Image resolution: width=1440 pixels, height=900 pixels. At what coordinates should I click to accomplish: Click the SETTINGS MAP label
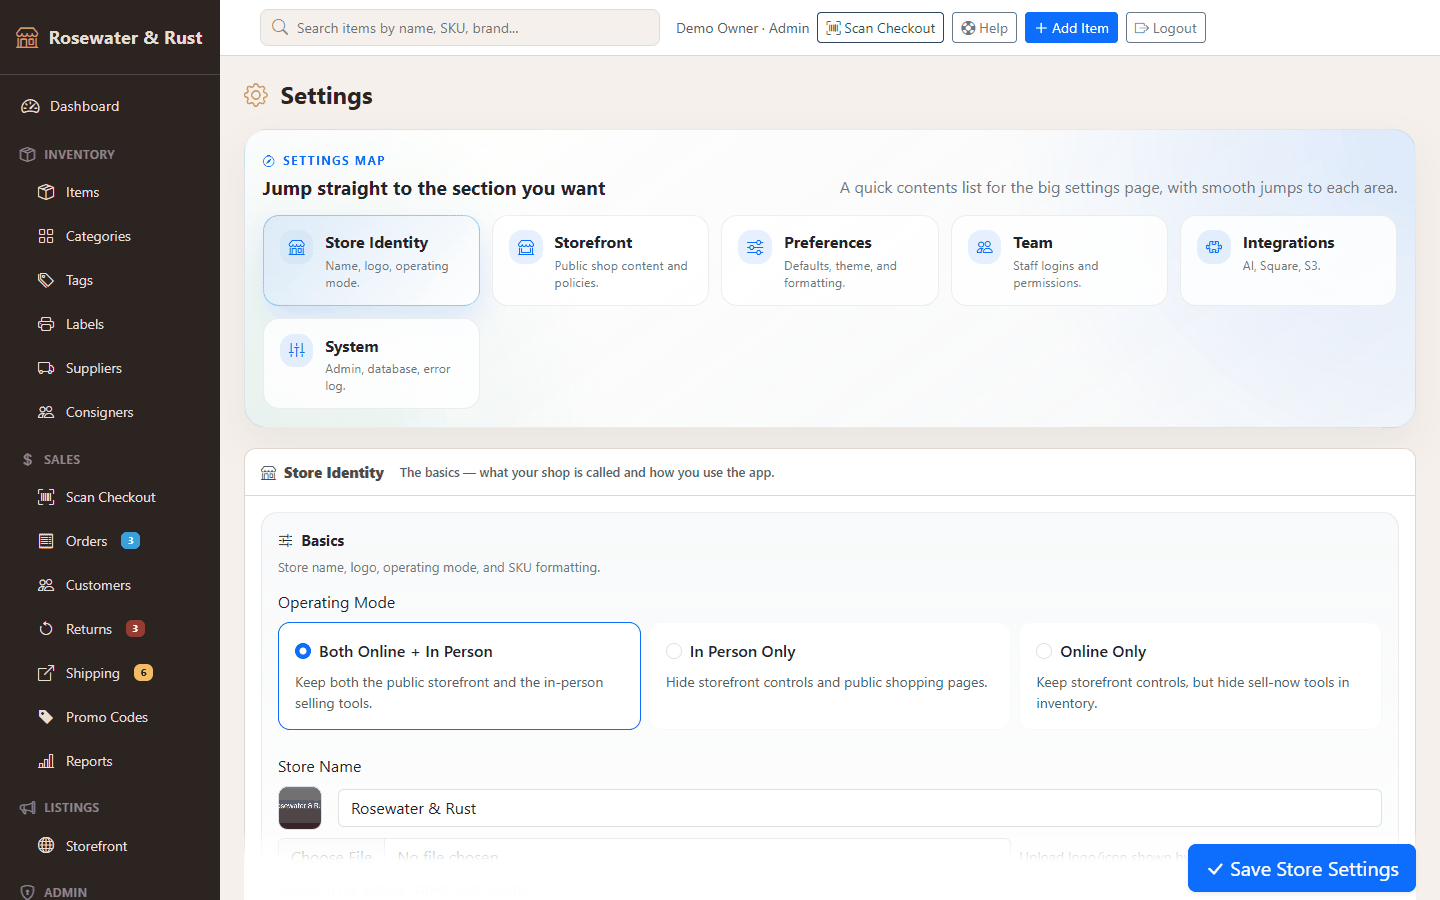point(334,161)
